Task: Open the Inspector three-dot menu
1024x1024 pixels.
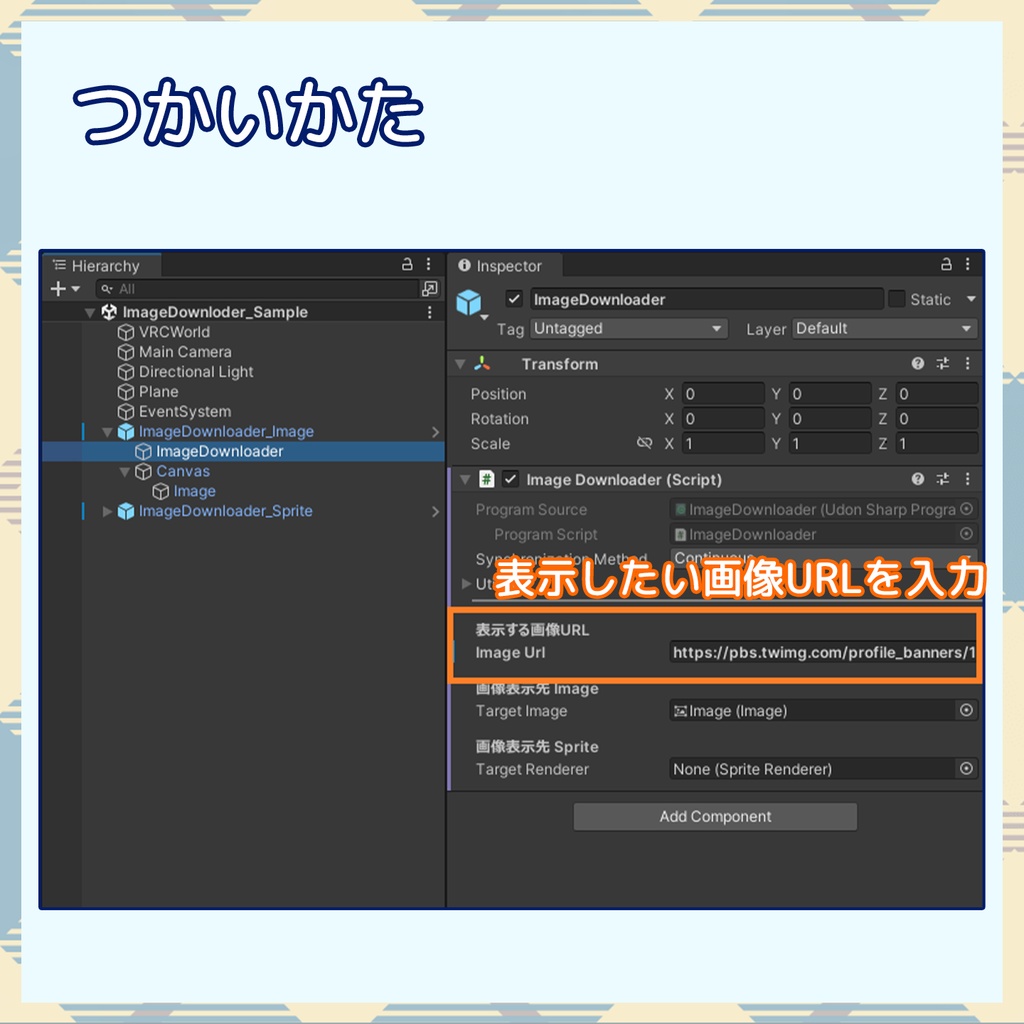Action: click(x=966, y=265)
